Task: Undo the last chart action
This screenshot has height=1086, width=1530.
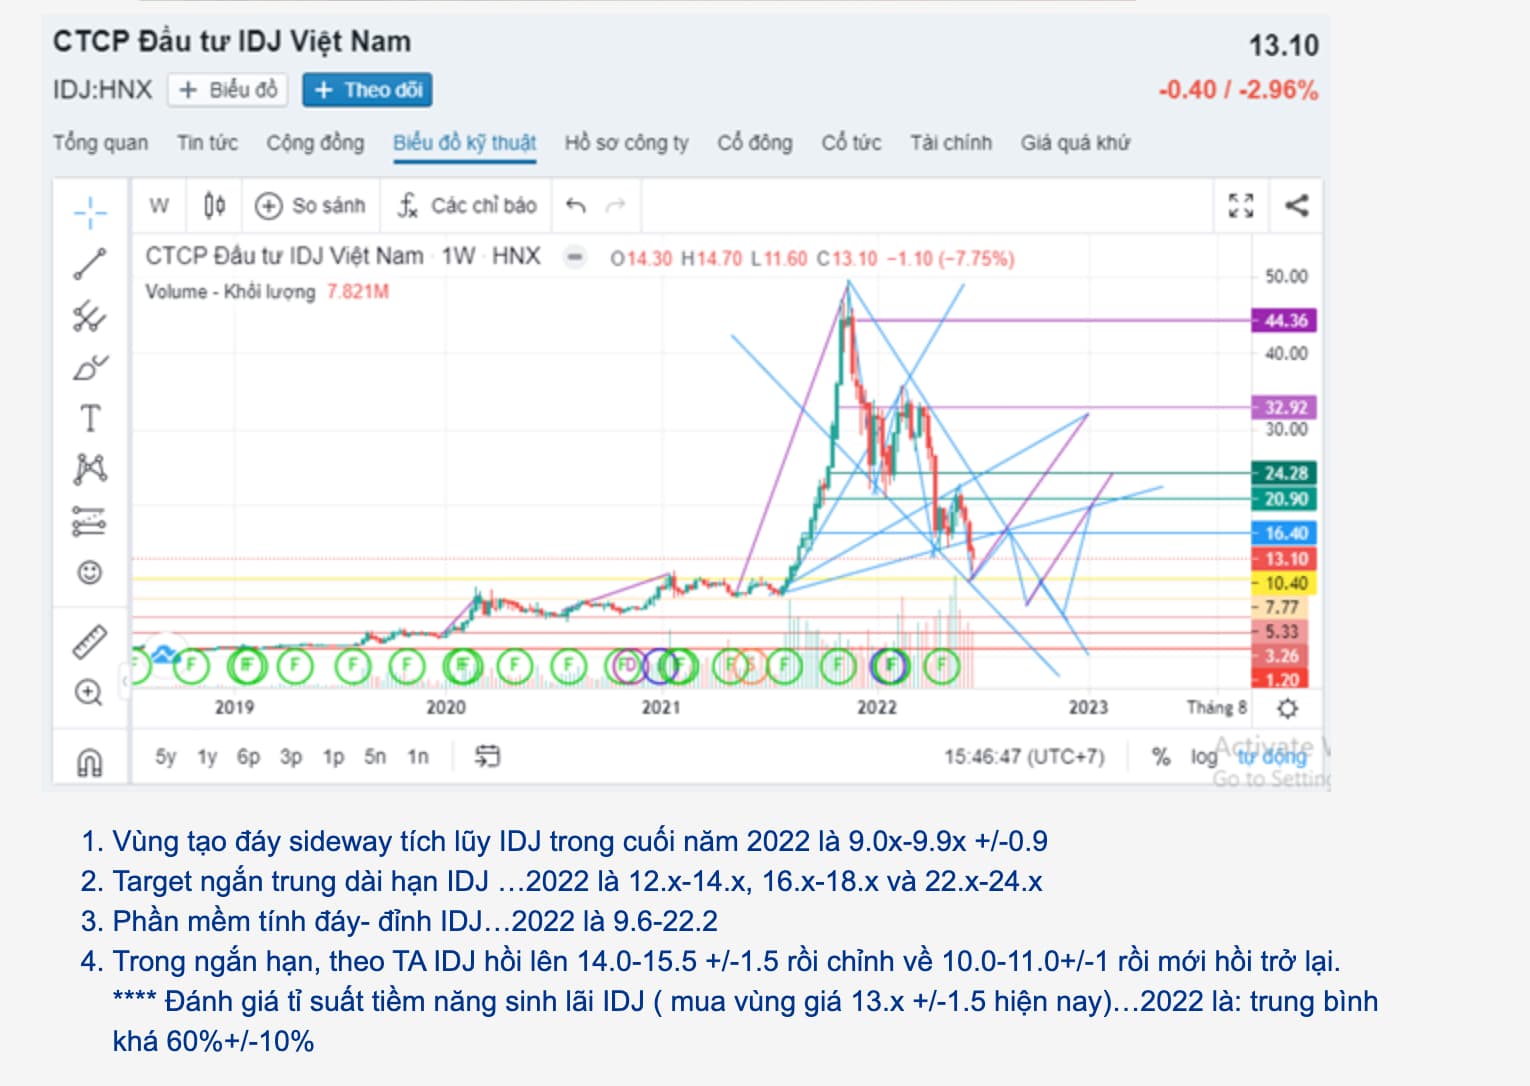Action: click(x=575, y=206)
